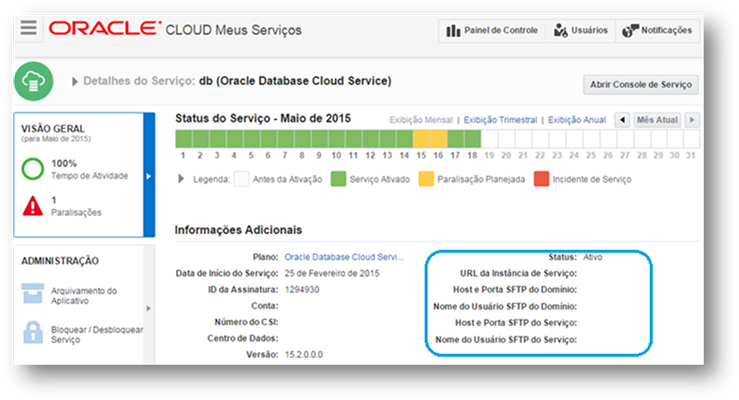
Task: Click the URL da Instância de Serviço label
Action: coord(518,273)
